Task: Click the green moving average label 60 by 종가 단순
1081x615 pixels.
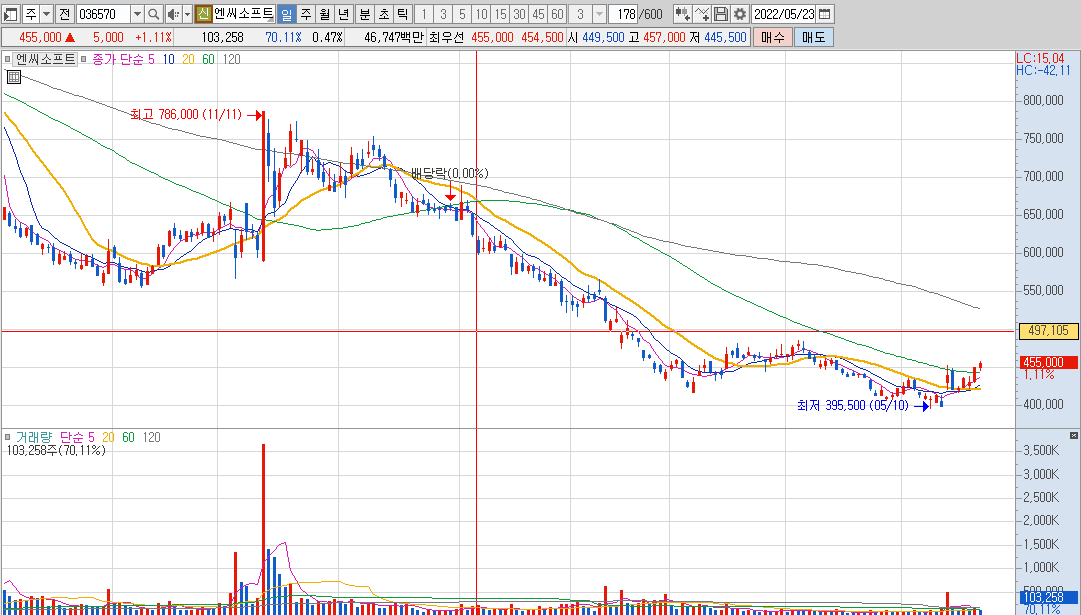Action: pyautogui.click(x=208, y=59)
